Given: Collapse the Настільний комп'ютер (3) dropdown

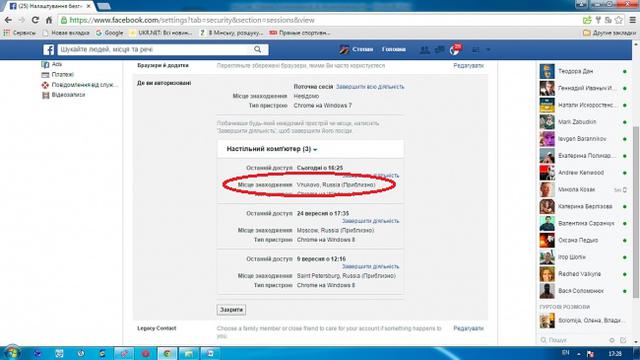Looking at the screenshot, I should pos(272,149).
